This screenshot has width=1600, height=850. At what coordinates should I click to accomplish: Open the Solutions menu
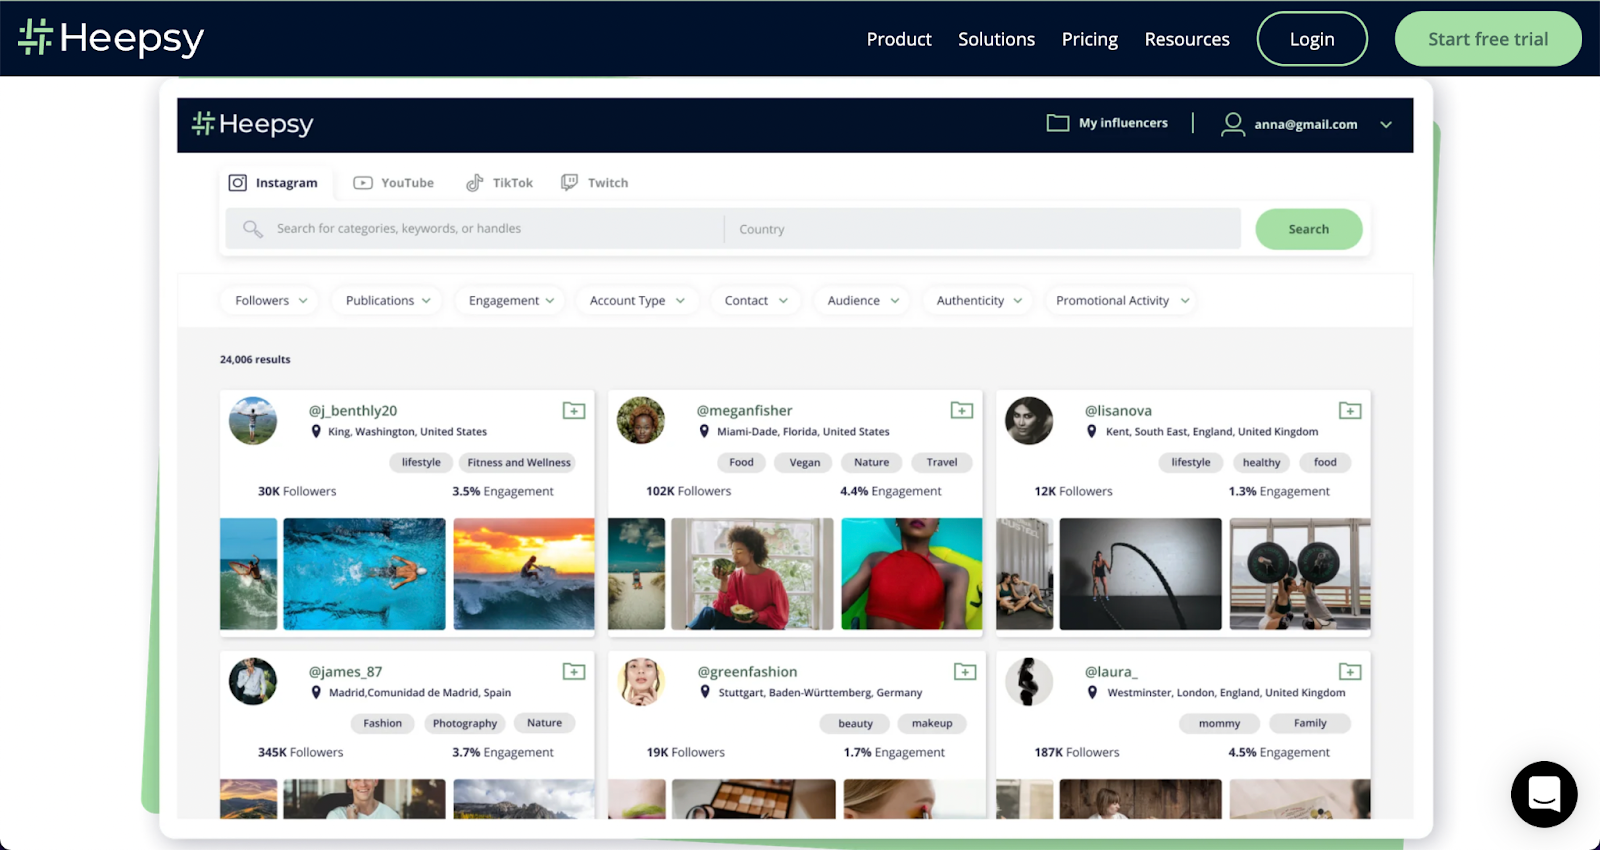tap(996, 39)
